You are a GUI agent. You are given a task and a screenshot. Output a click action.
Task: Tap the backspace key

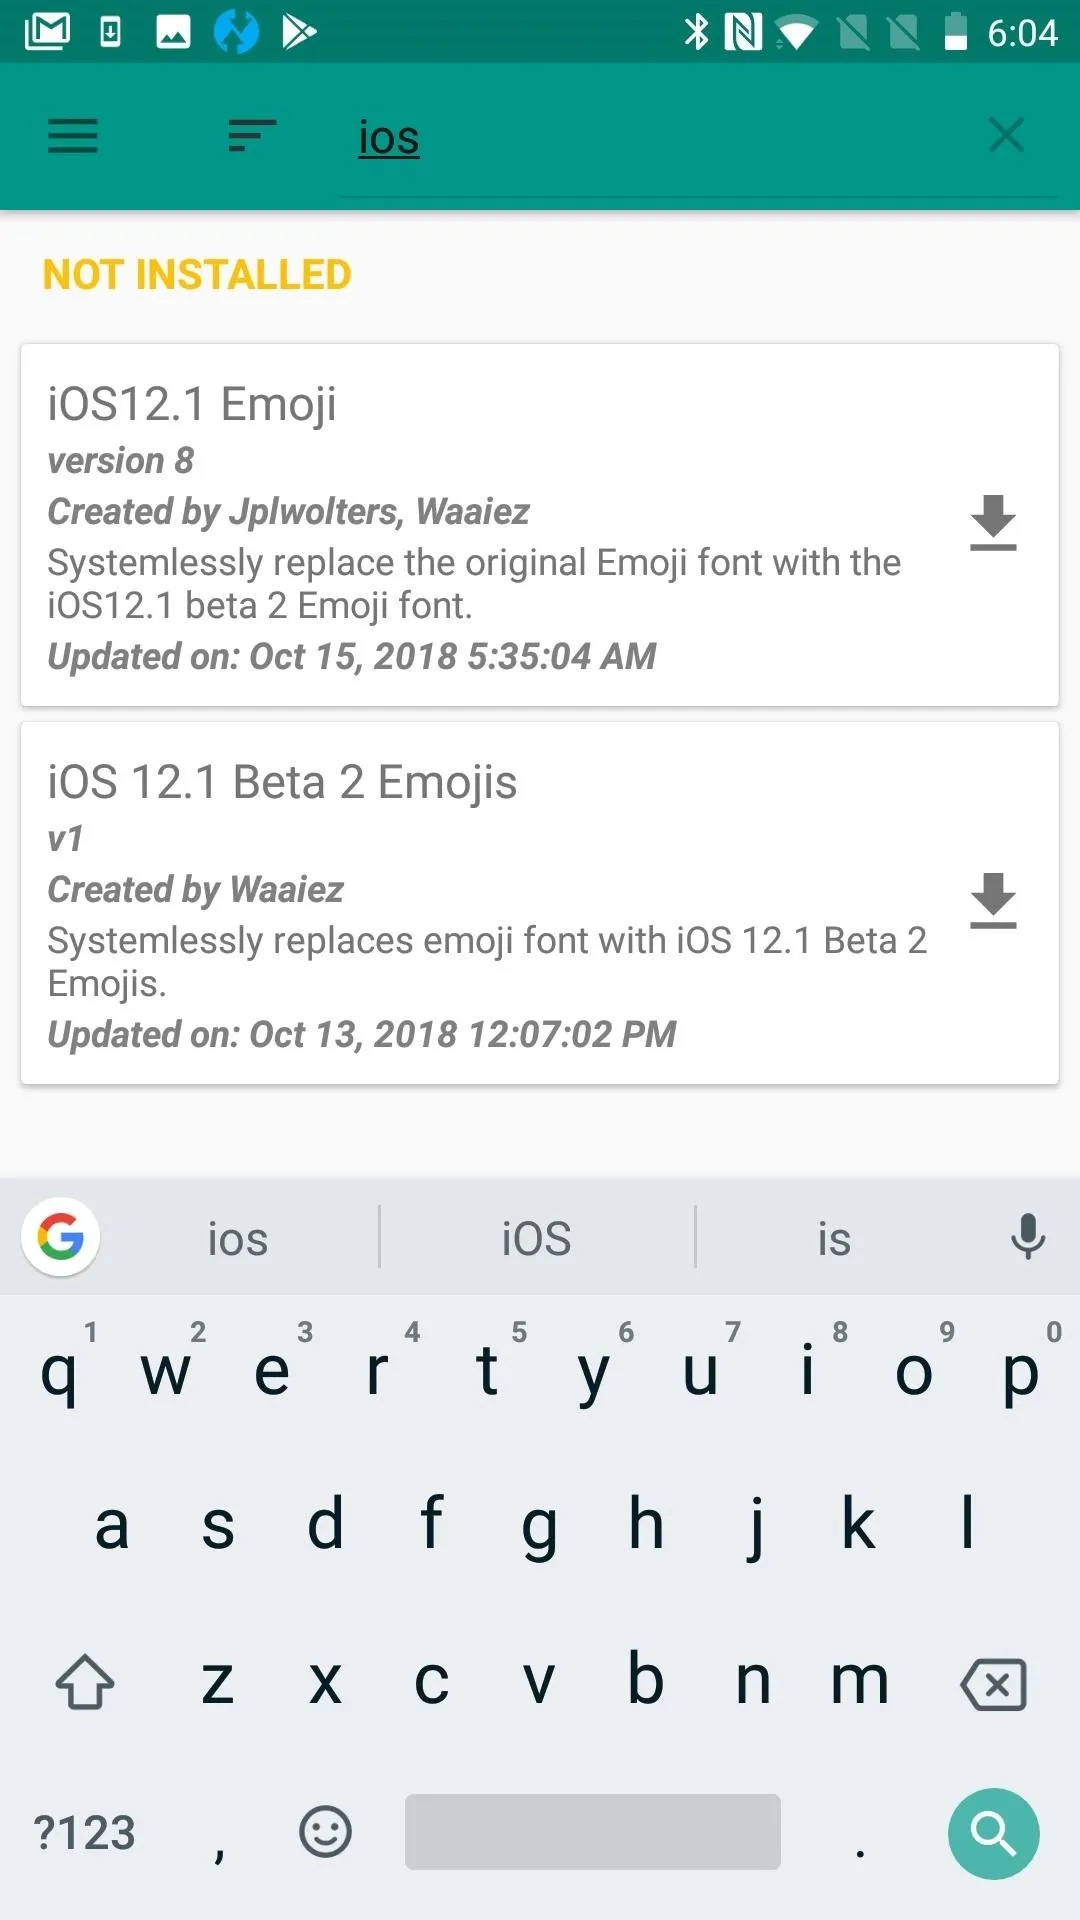coord(993,1684)
